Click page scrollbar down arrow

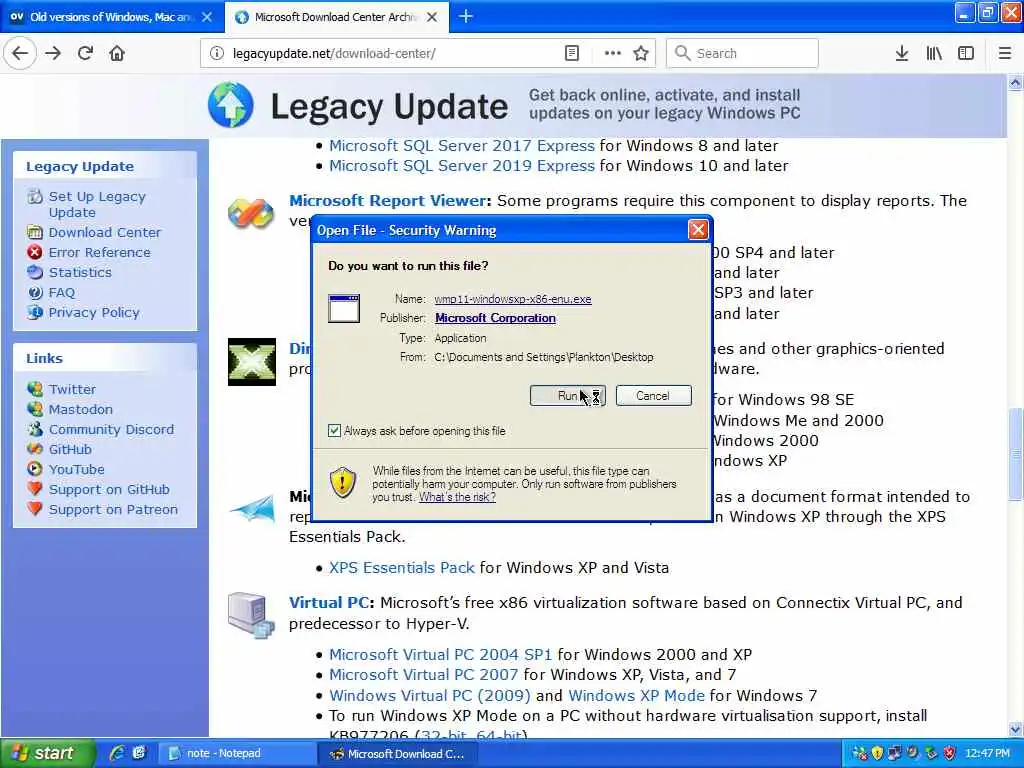click(x=1015, y=729)
